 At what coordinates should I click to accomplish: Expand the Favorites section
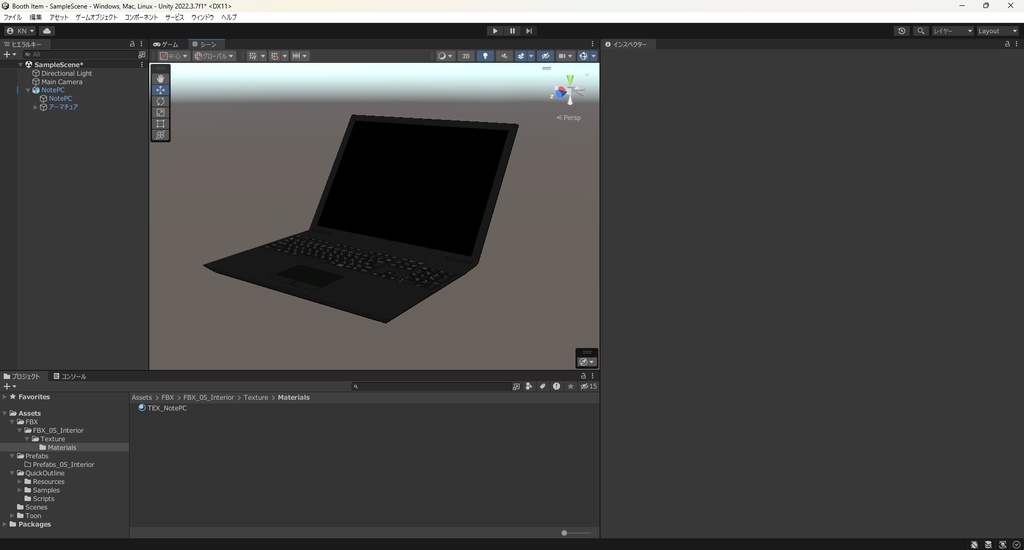[5, 396]
